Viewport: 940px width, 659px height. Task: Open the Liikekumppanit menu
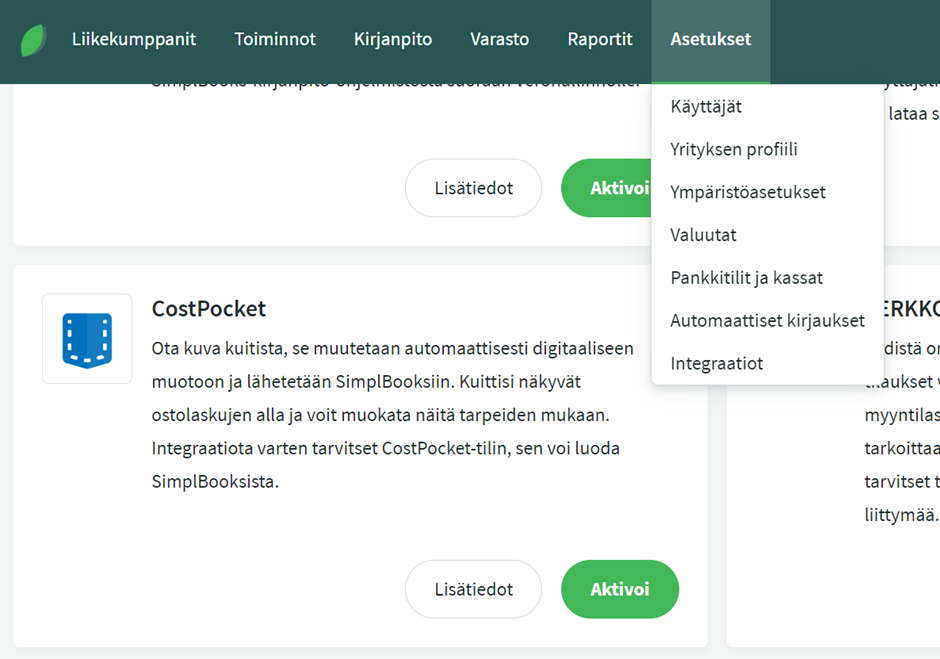[x=134, y=40]
